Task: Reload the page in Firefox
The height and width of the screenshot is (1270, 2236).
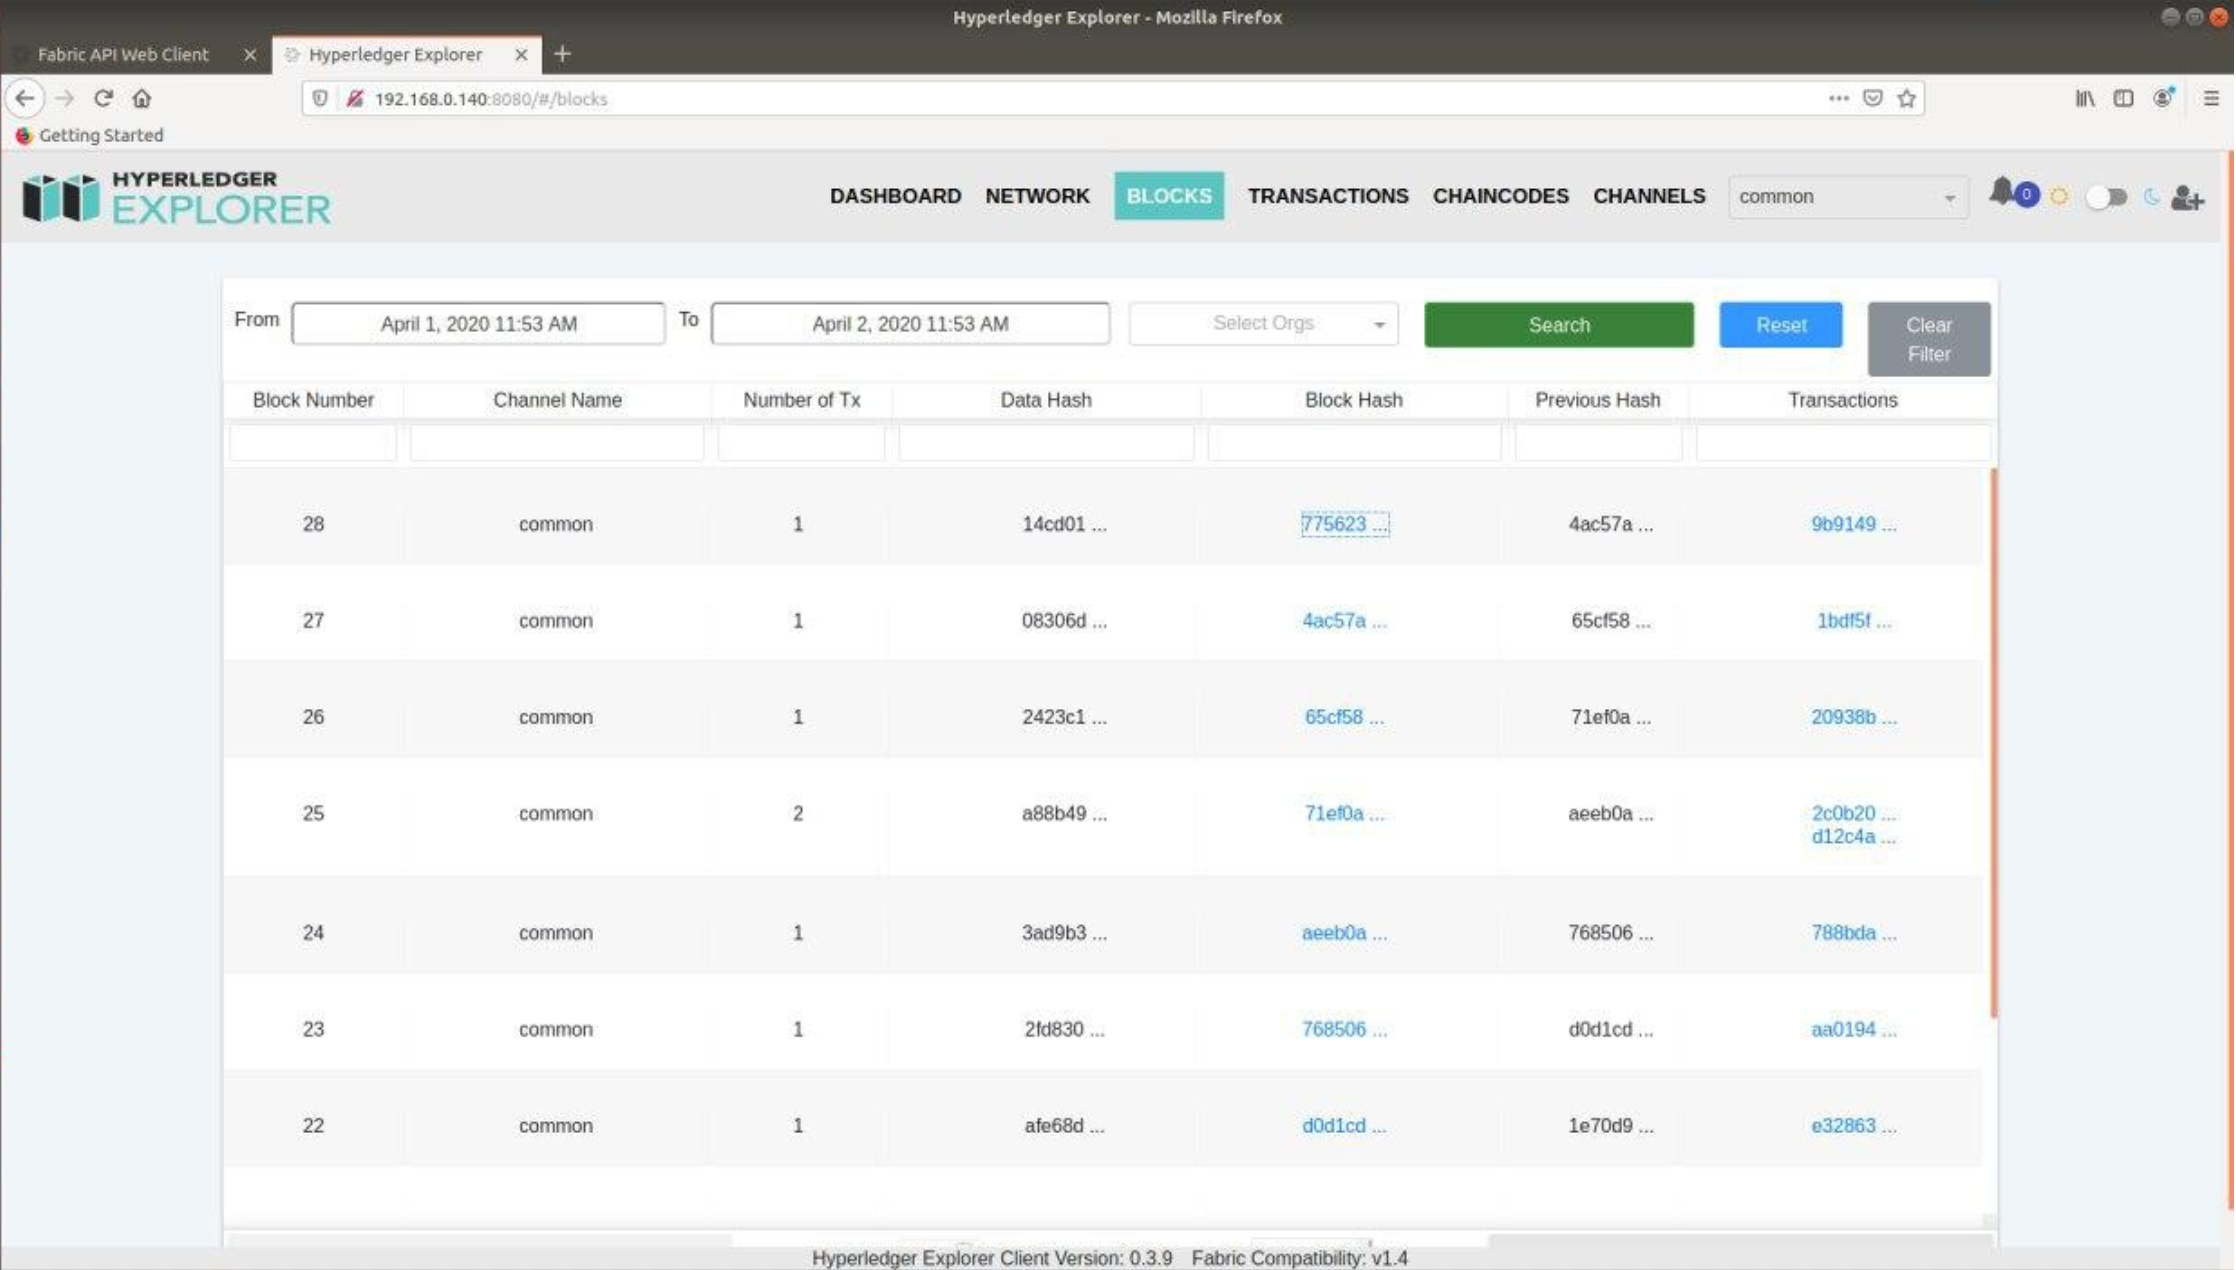Action: (x=103, y=98)
